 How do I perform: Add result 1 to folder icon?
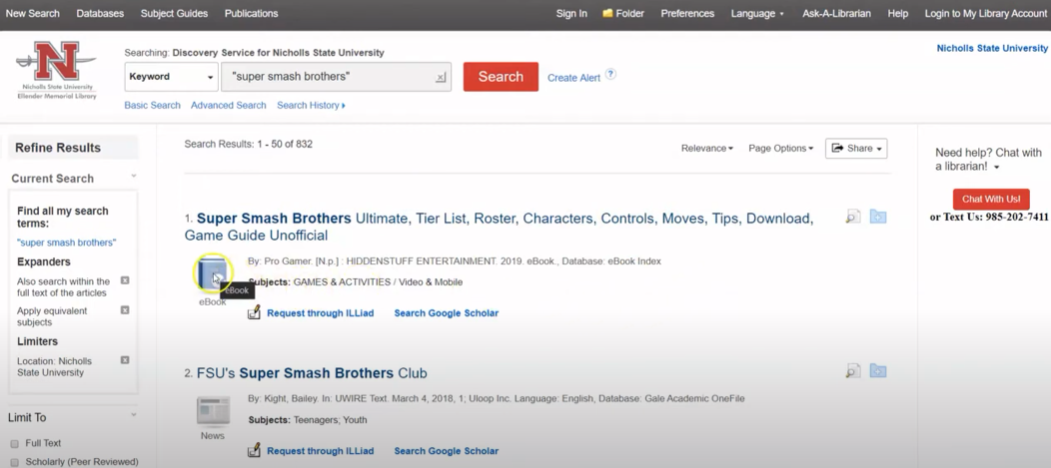[878, 217]
